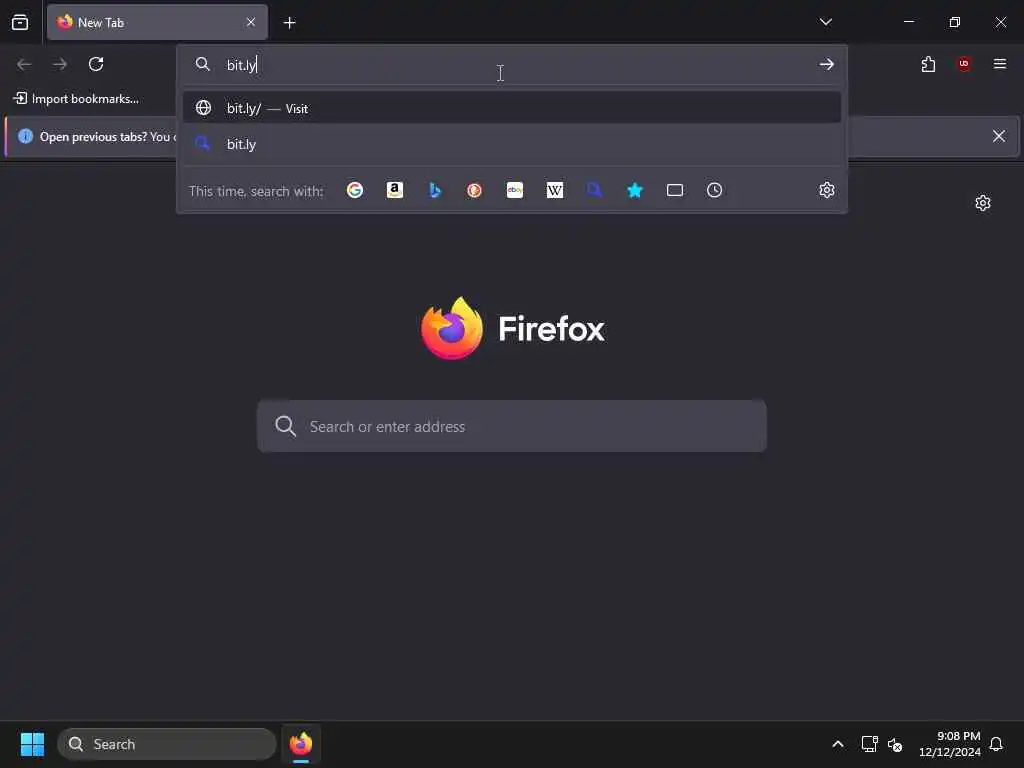
Task: Search history using the clock icon
Action: coord(714,190)
